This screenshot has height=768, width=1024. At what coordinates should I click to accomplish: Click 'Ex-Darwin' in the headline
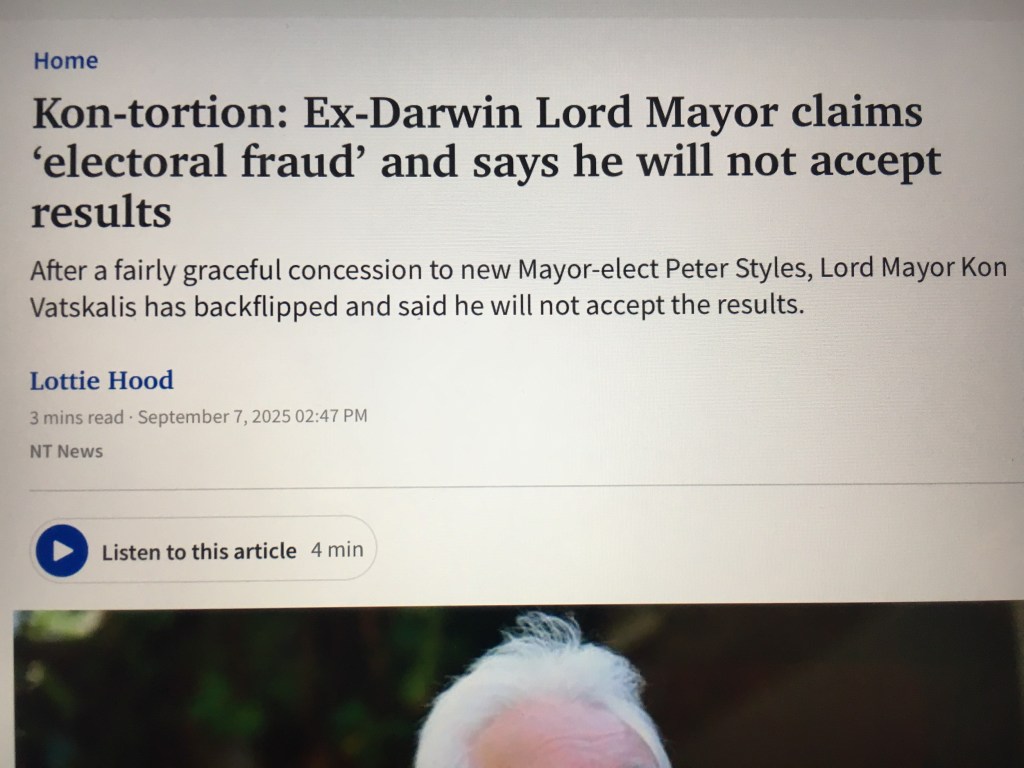412,112
